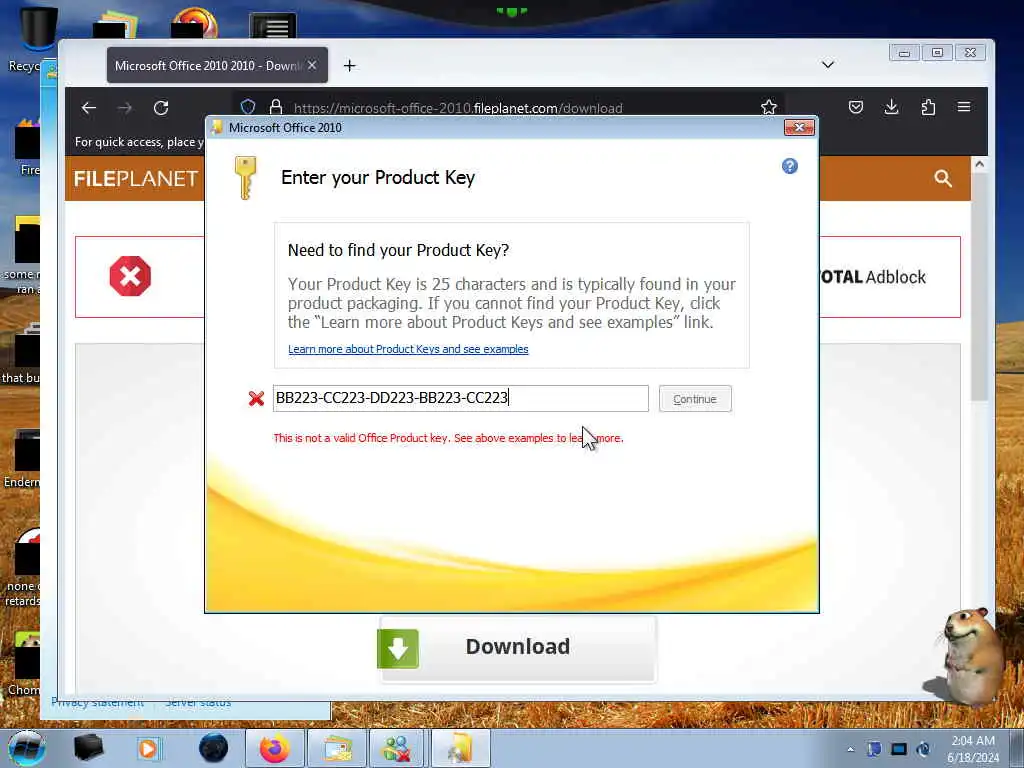
Task: Click the taskbar clock showing 2:04 AM
Action: [x=973, y=749]
